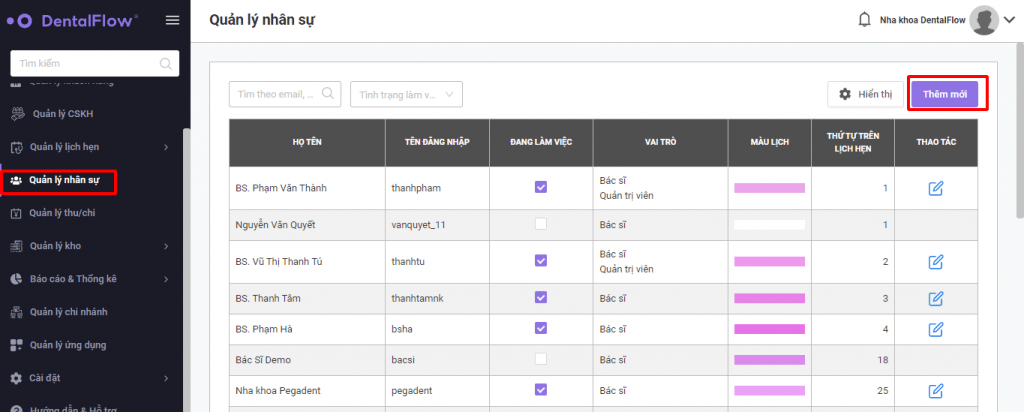Image resolution: width=1024 pixels, height=412 pixels.
Task: Edit BS. Phạm Văn Thành record
Action: (936, 188)
